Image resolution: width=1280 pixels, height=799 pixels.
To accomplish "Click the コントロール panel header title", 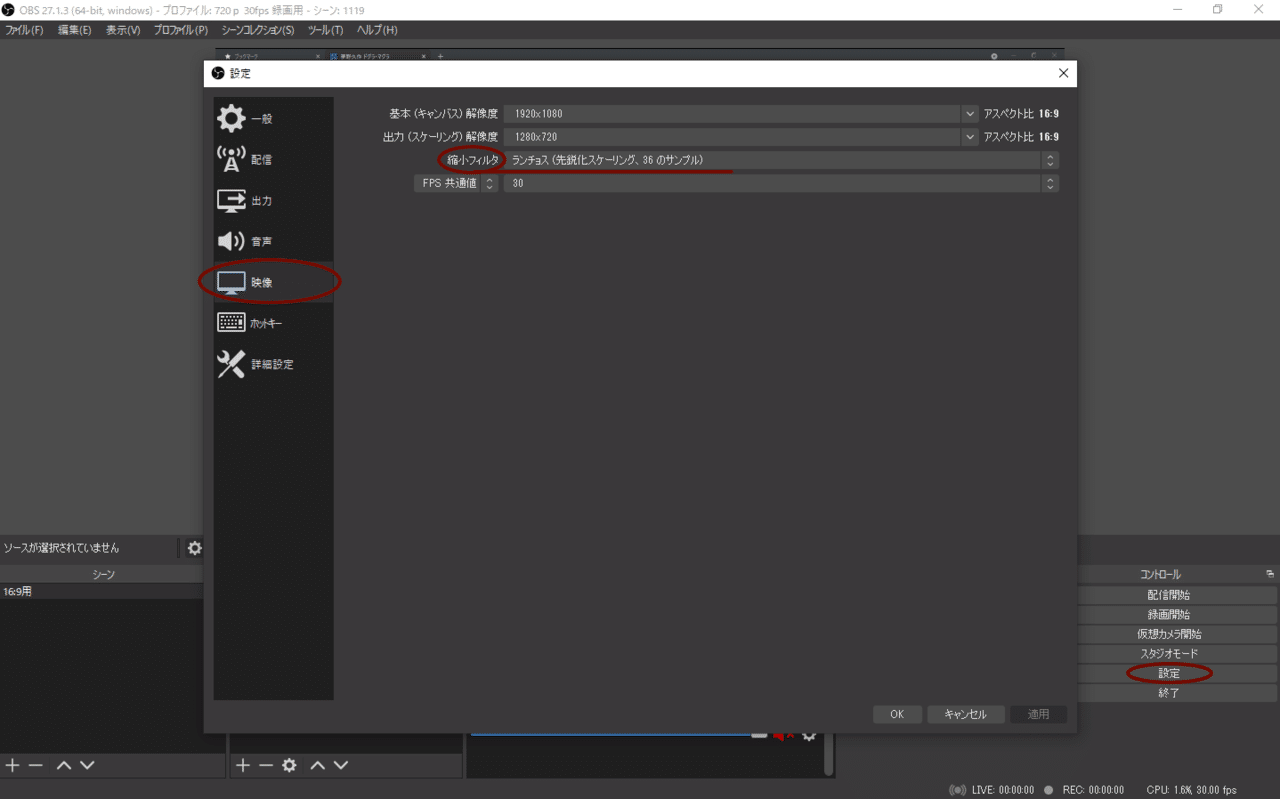I will (1160, 574).
